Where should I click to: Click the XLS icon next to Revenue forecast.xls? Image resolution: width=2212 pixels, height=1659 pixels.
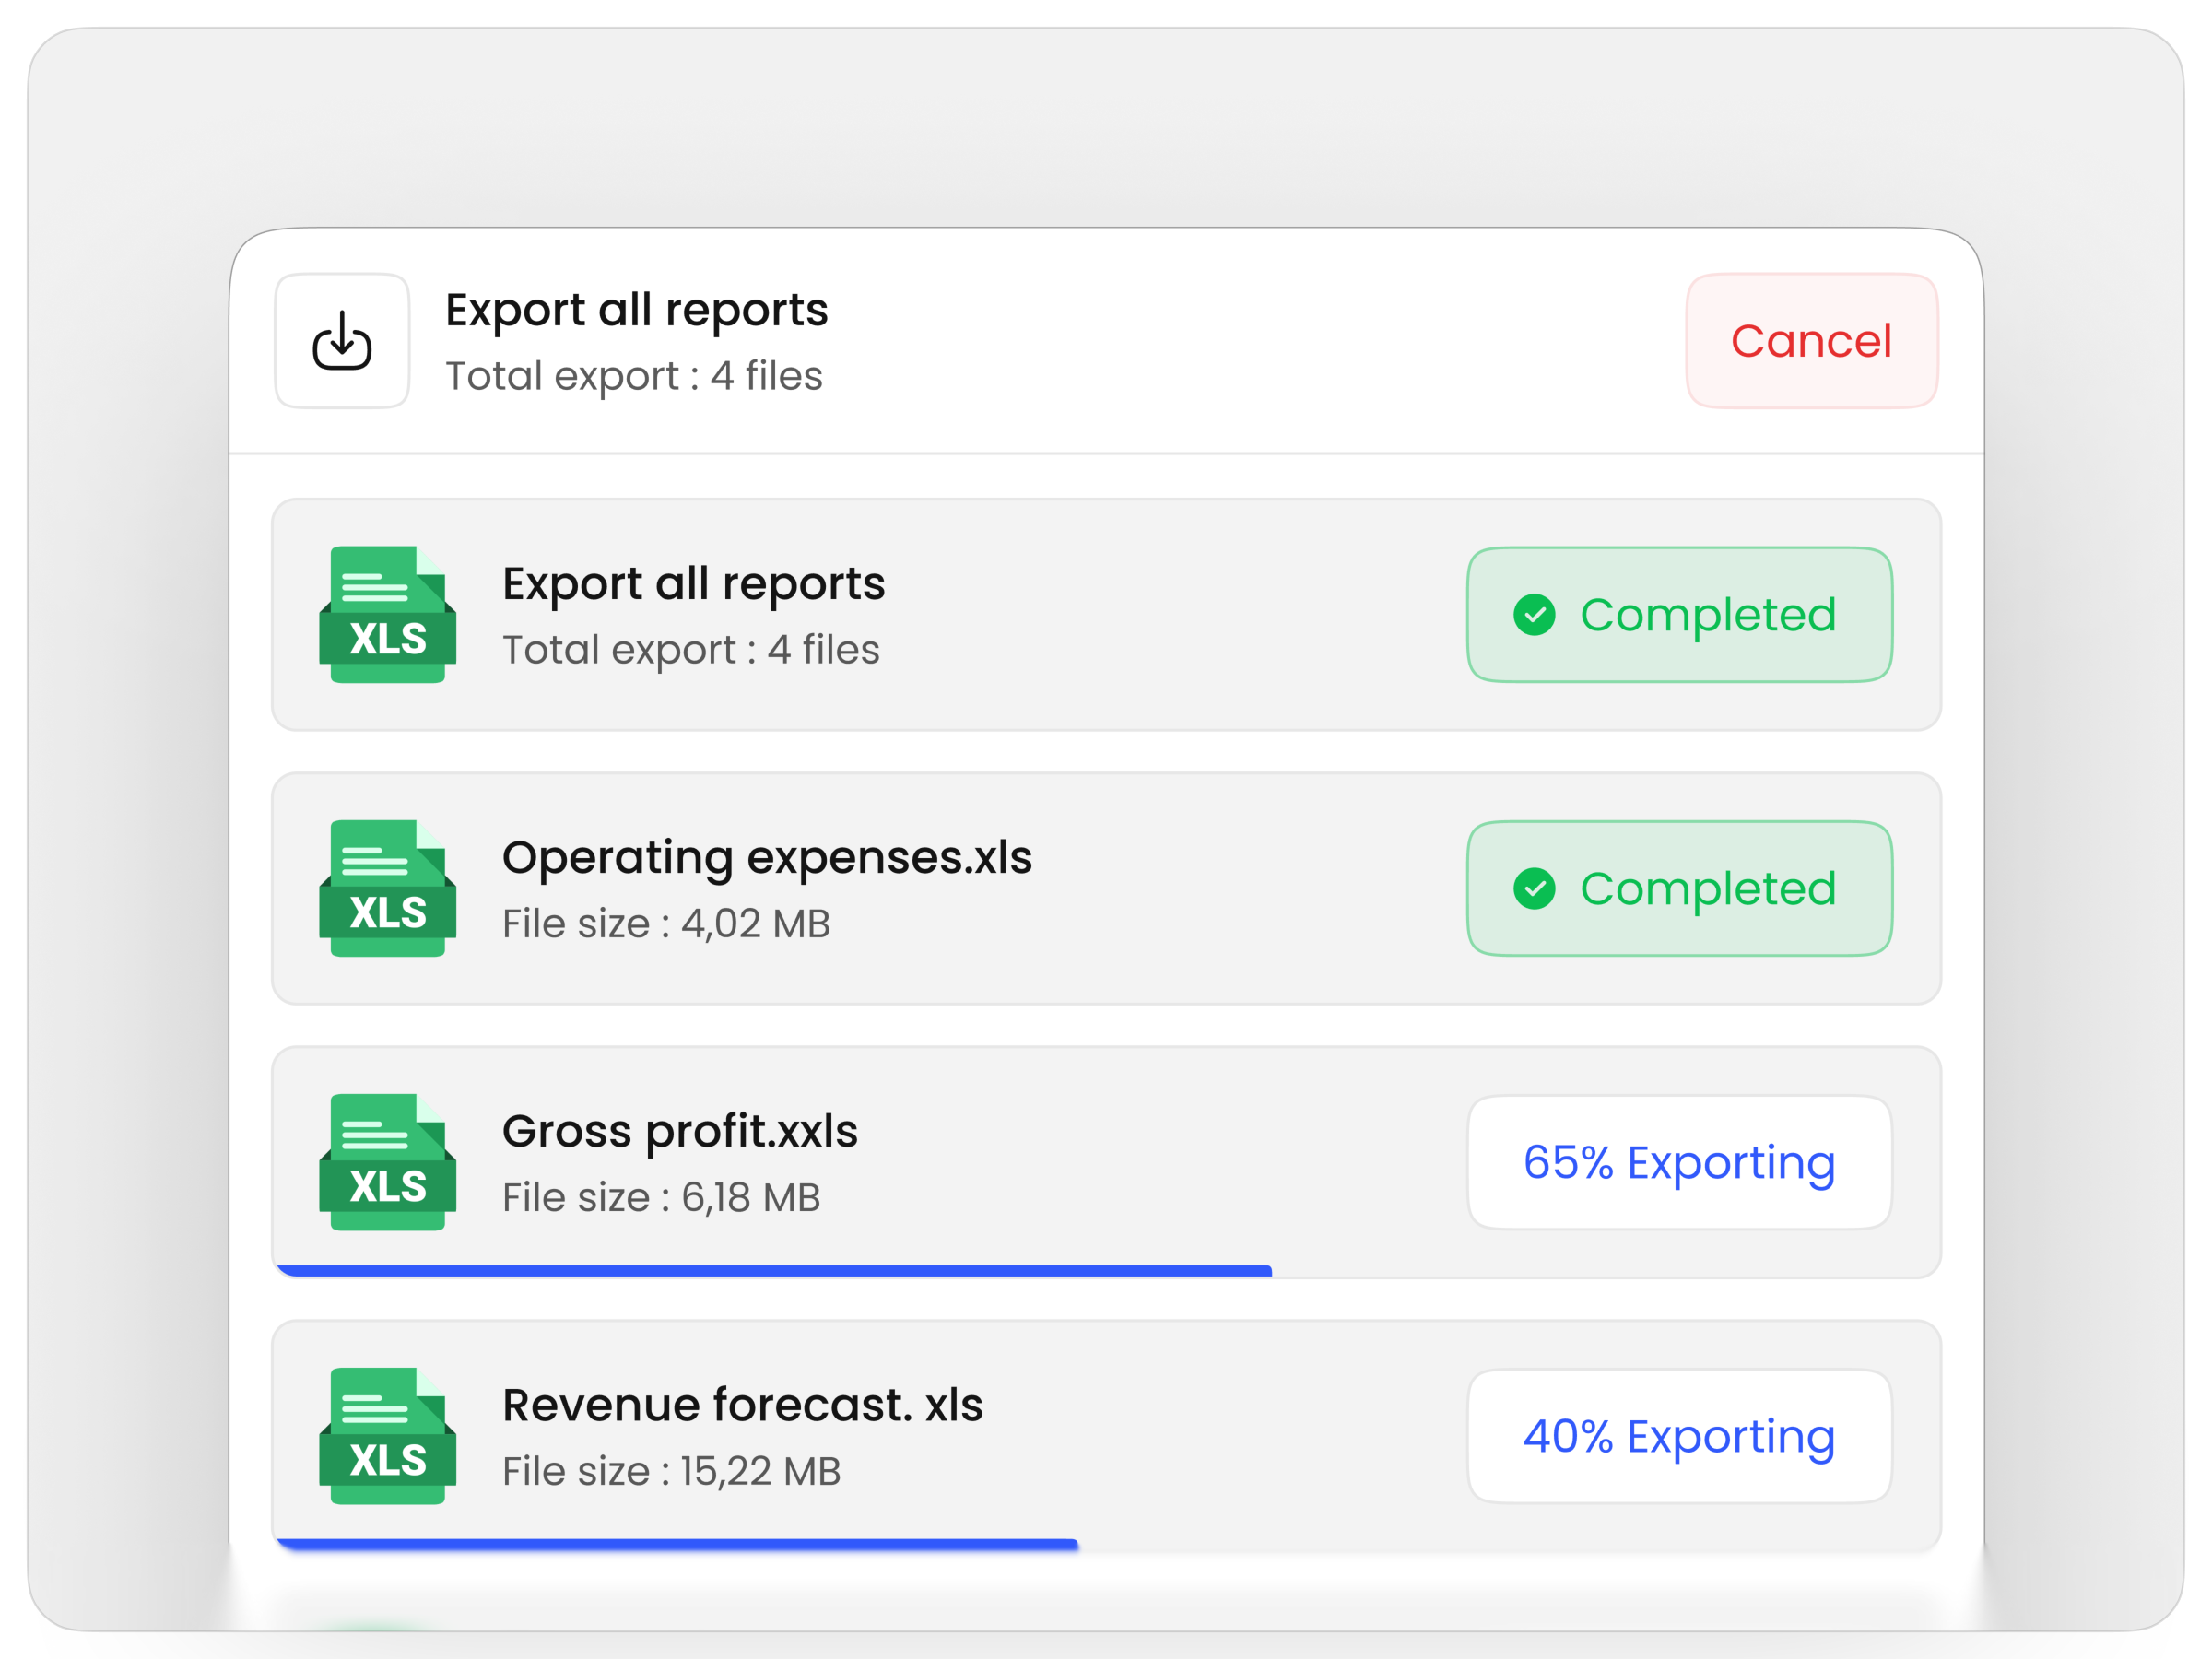click(x=387, y=1435)
